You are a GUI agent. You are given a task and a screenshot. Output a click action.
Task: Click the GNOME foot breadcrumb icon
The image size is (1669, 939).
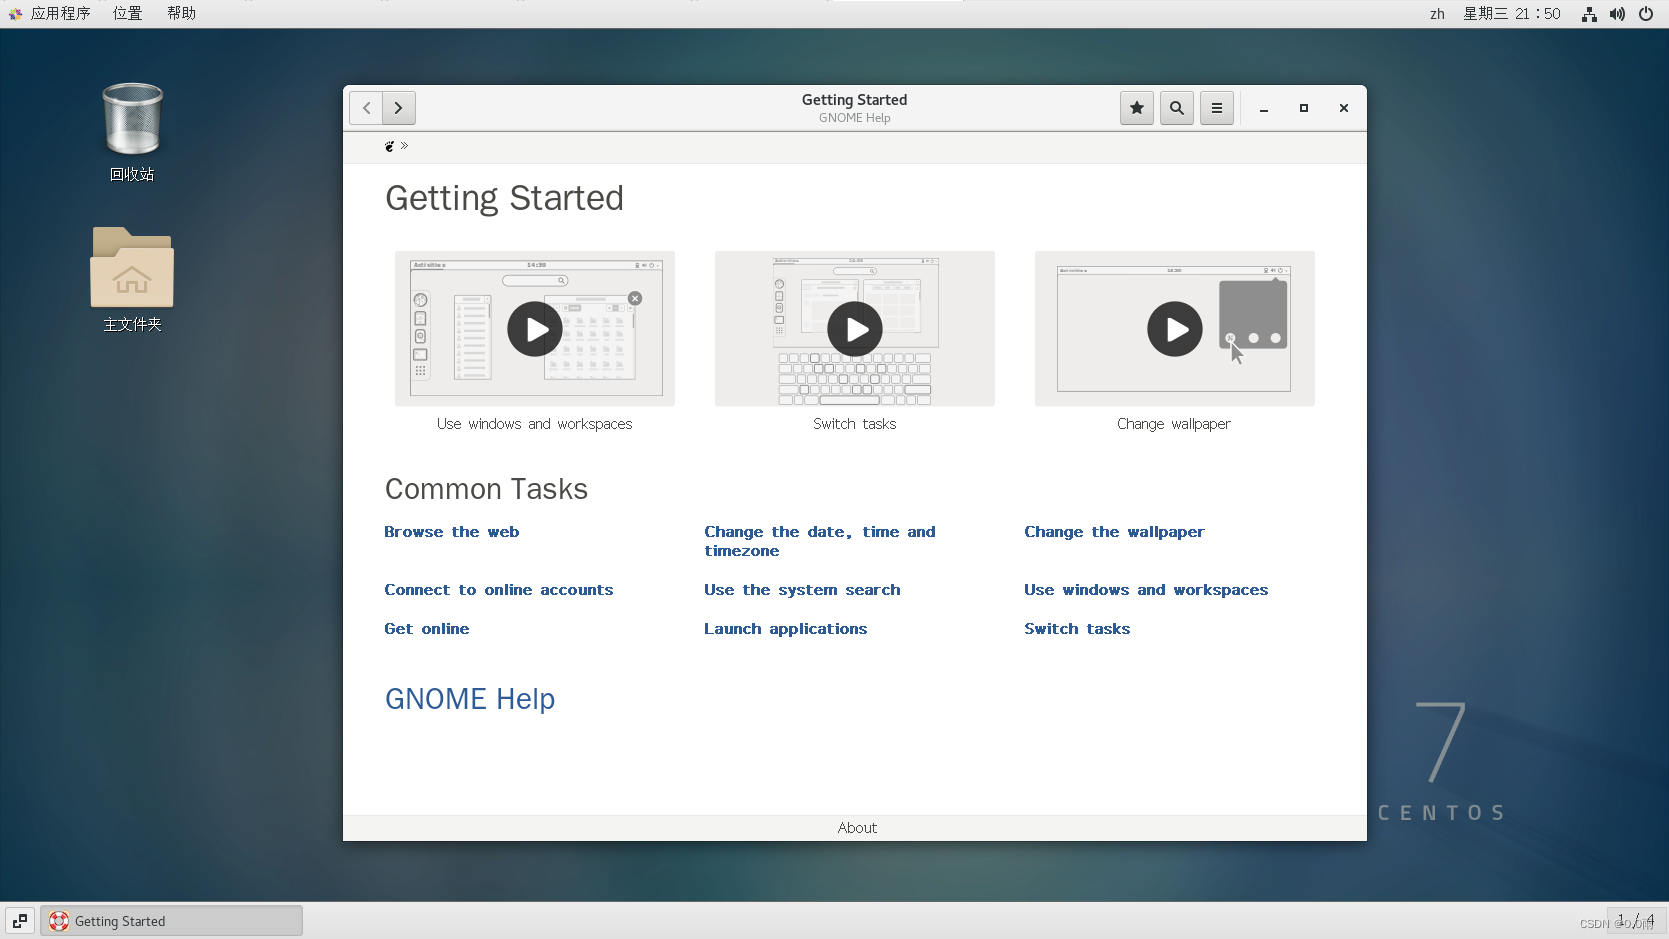point(390,146)
